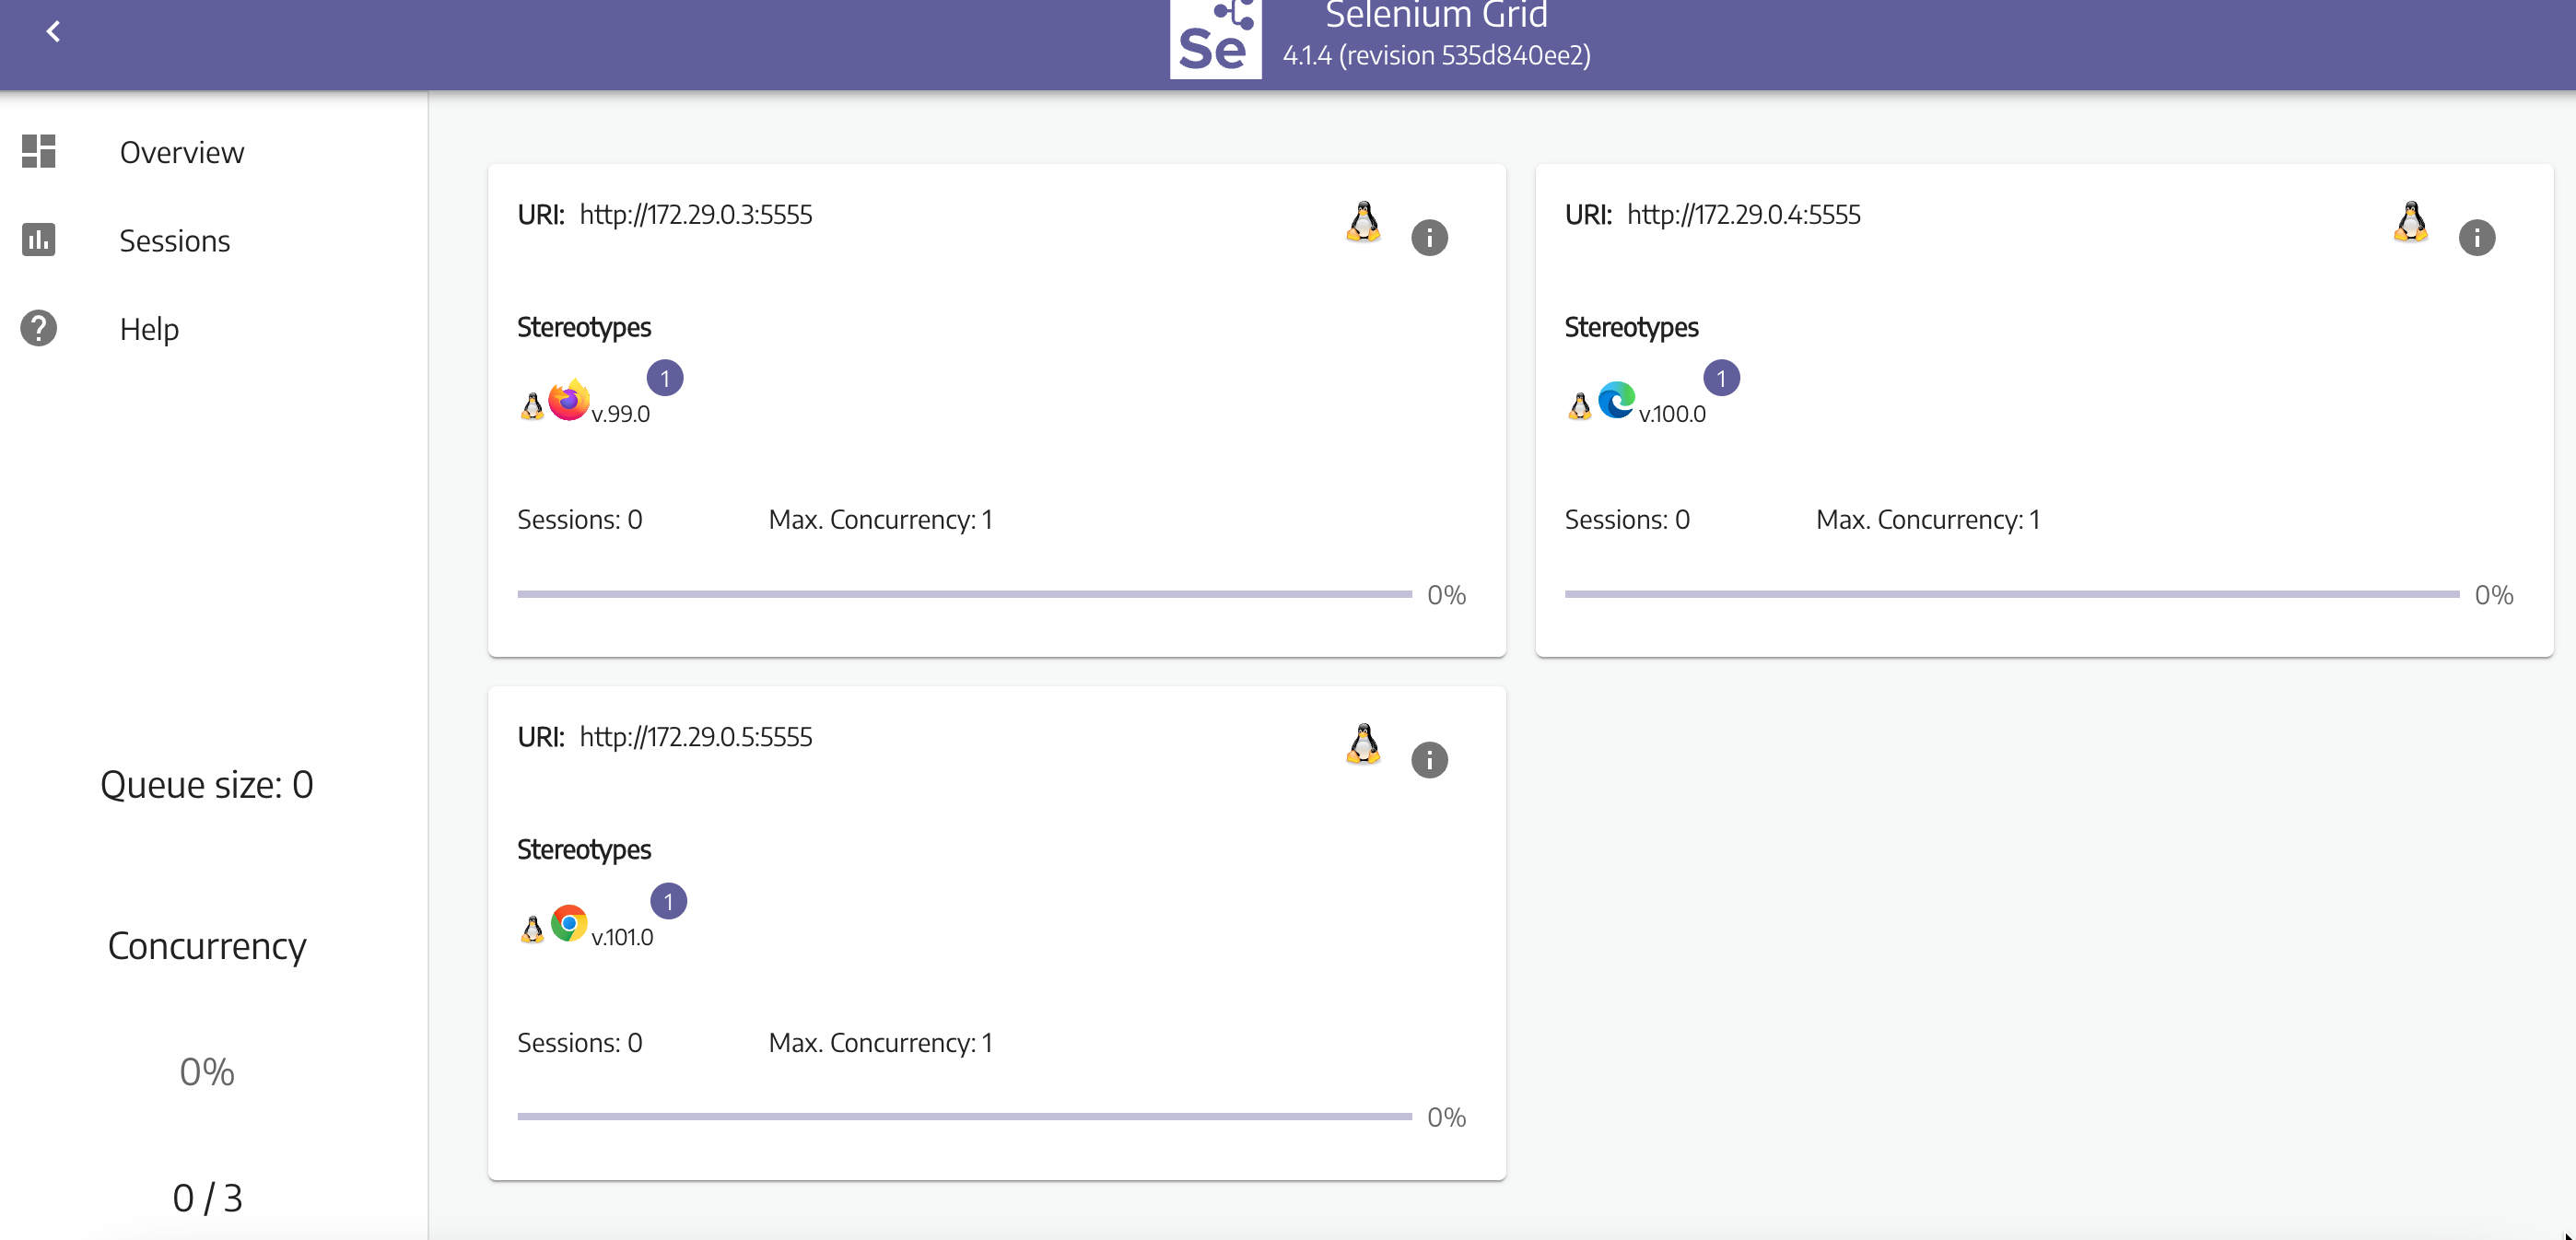Click Sessions: 0 on node 172.29.0.3

pos(580,520)
